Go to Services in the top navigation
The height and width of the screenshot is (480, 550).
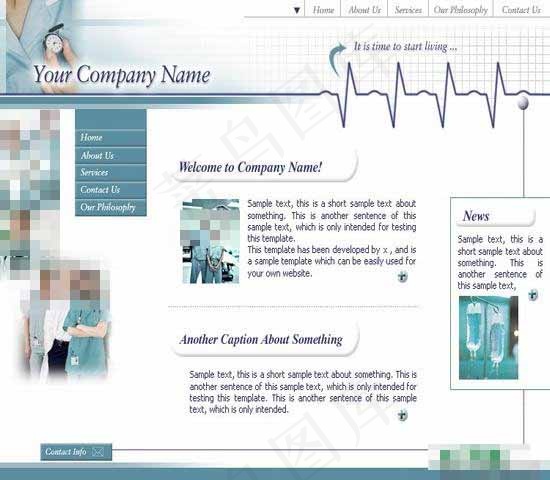(x=408, y=10)
